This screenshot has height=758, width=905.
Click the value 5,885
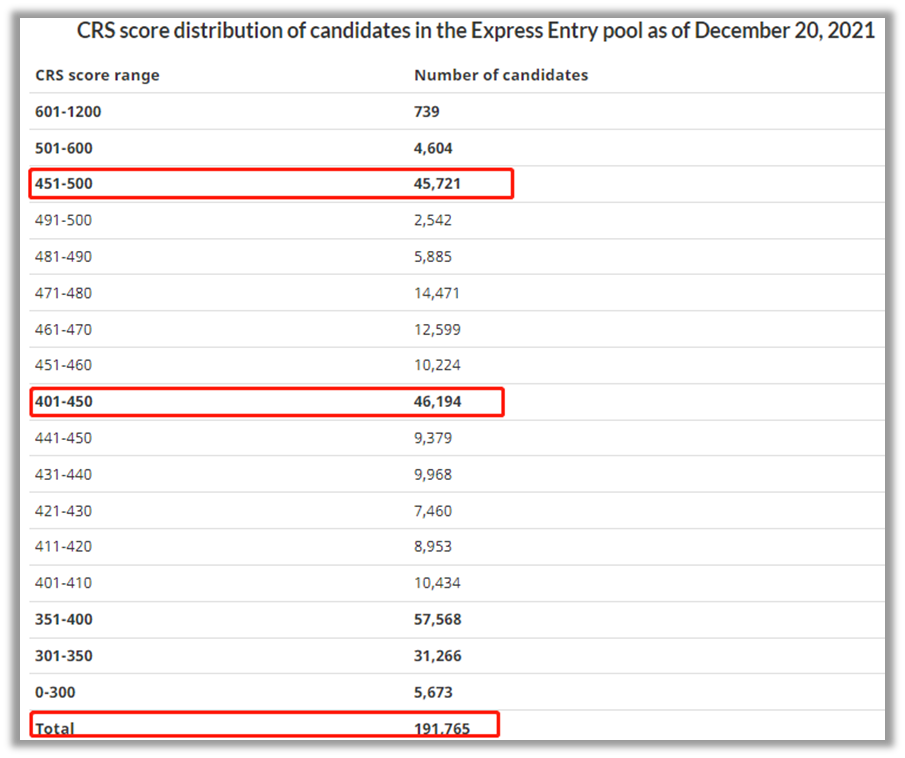433,256
